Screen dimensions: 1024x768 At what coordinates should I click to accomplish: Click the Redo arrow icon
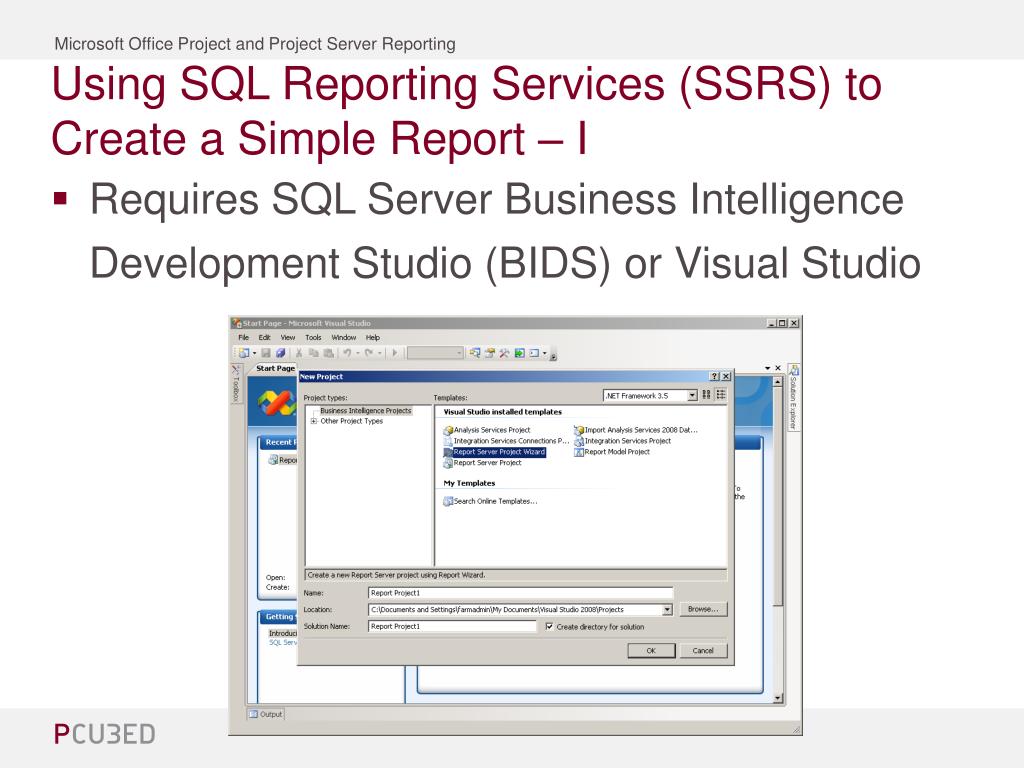[x=369, y=353]
